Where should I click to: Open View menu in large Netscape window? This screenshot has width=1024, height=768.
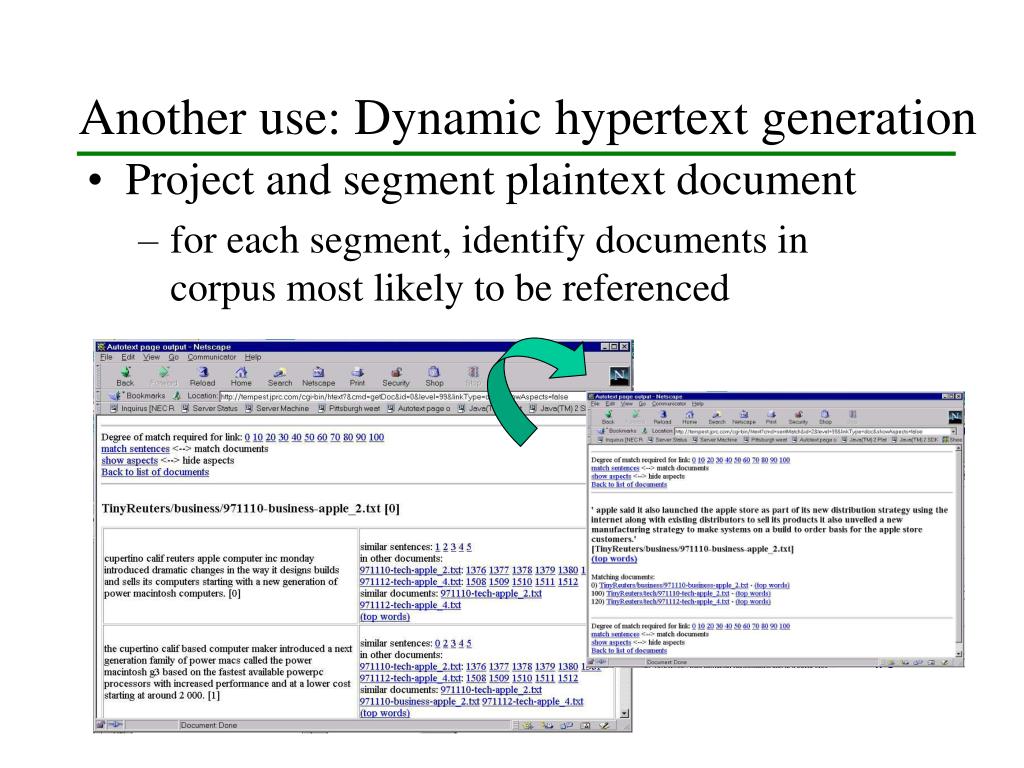[152, 357]
